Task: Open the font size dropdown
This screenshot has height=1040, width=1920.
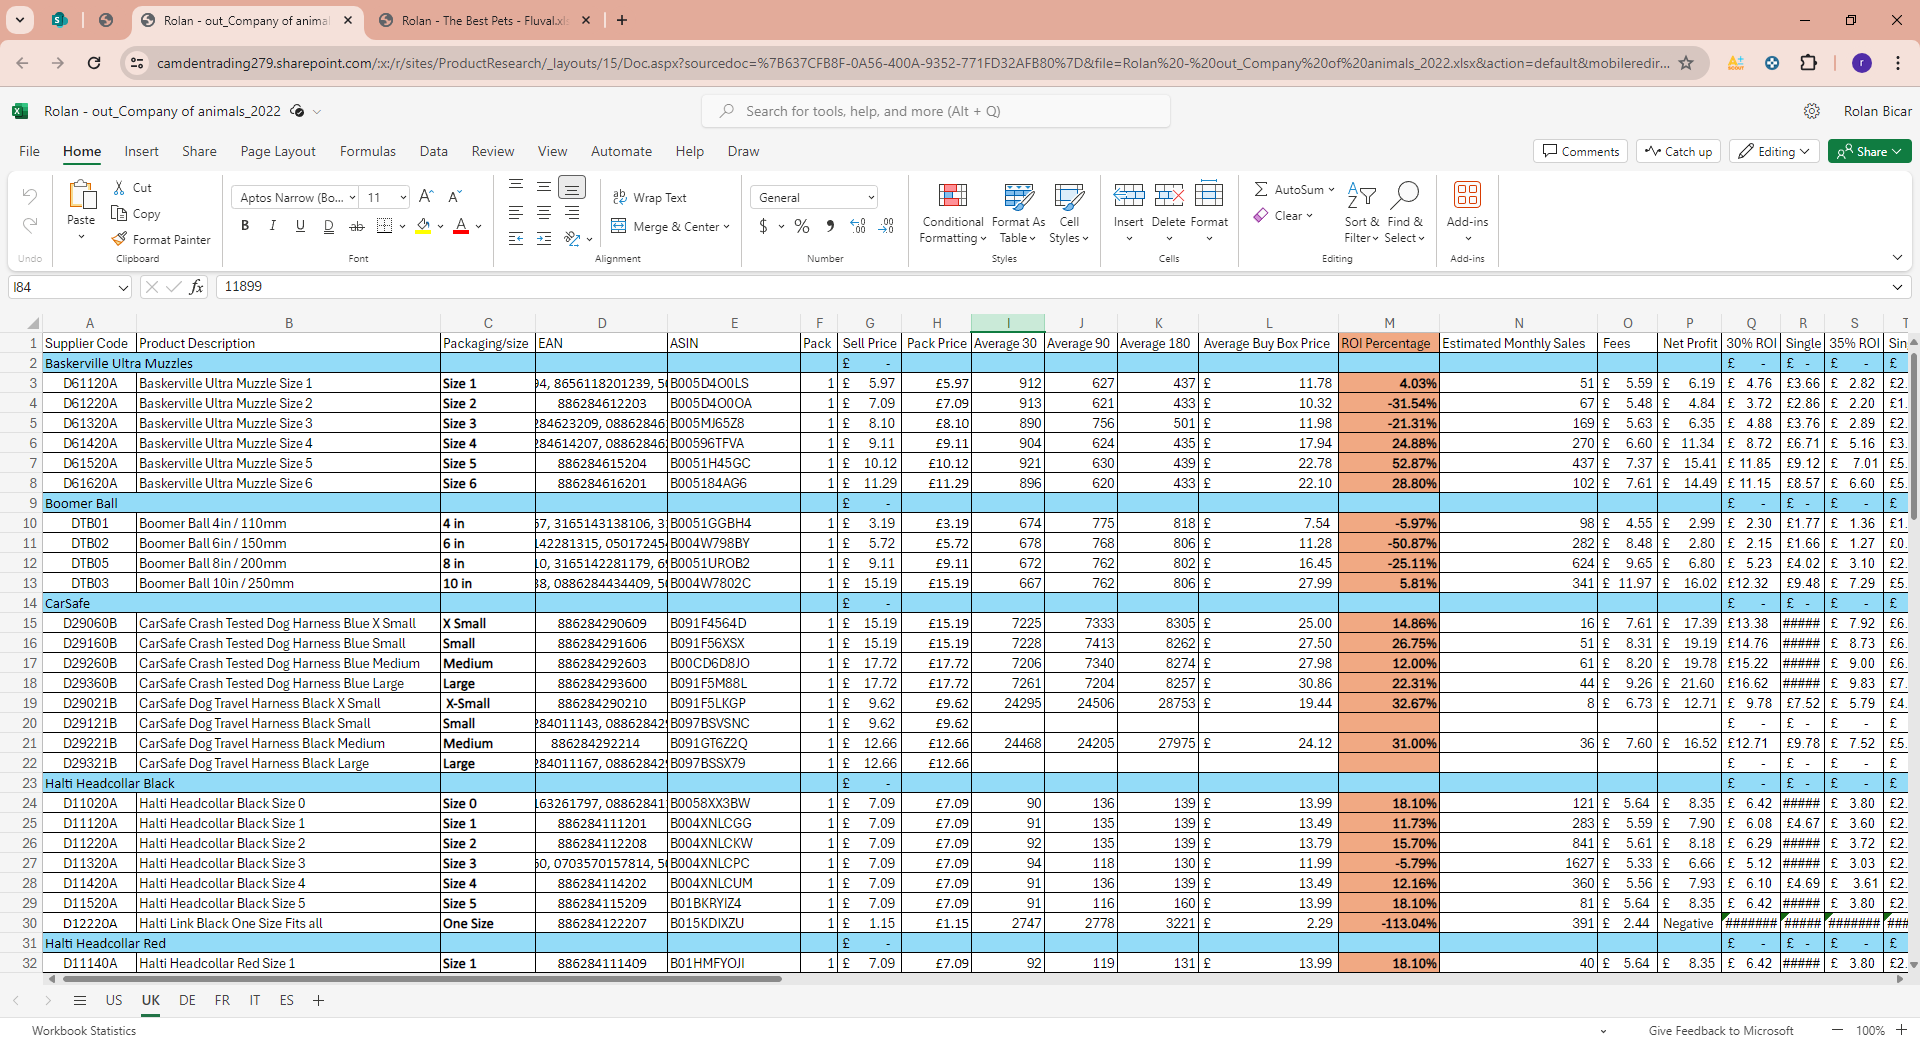Action: 403,198
